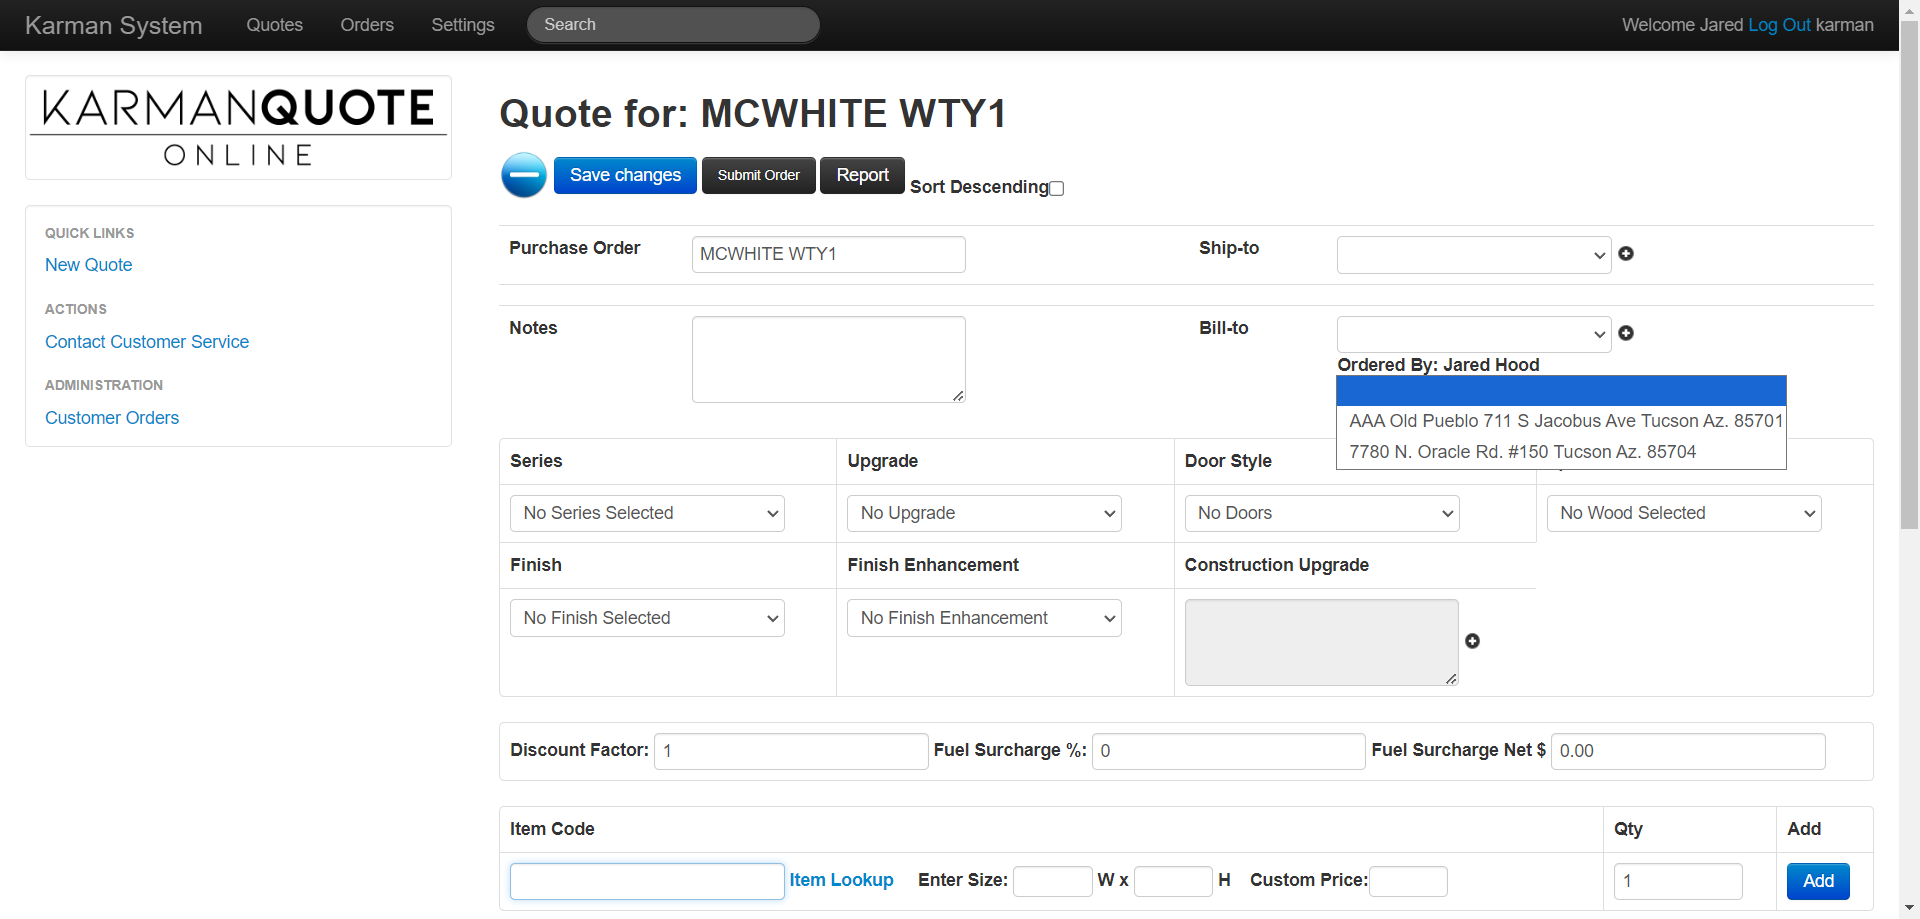This screenshot has height=919, width=1920.
Task: Click the height size field before H
Action: point(1173,881)
